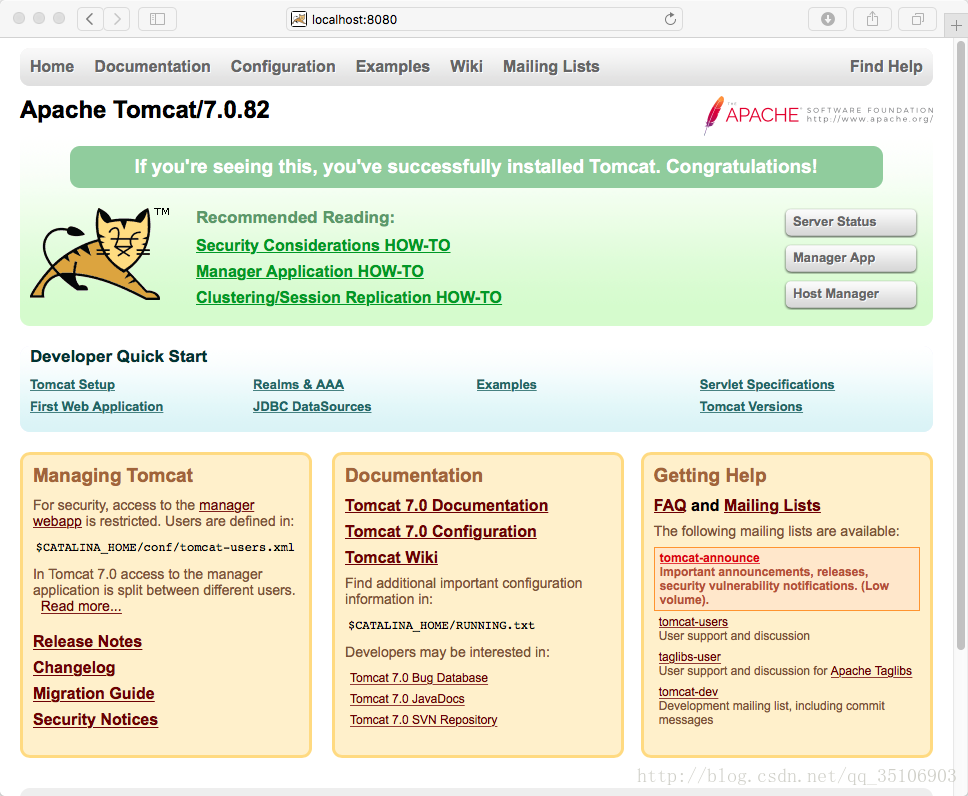Open the Documentation nav item

point(152,66)
